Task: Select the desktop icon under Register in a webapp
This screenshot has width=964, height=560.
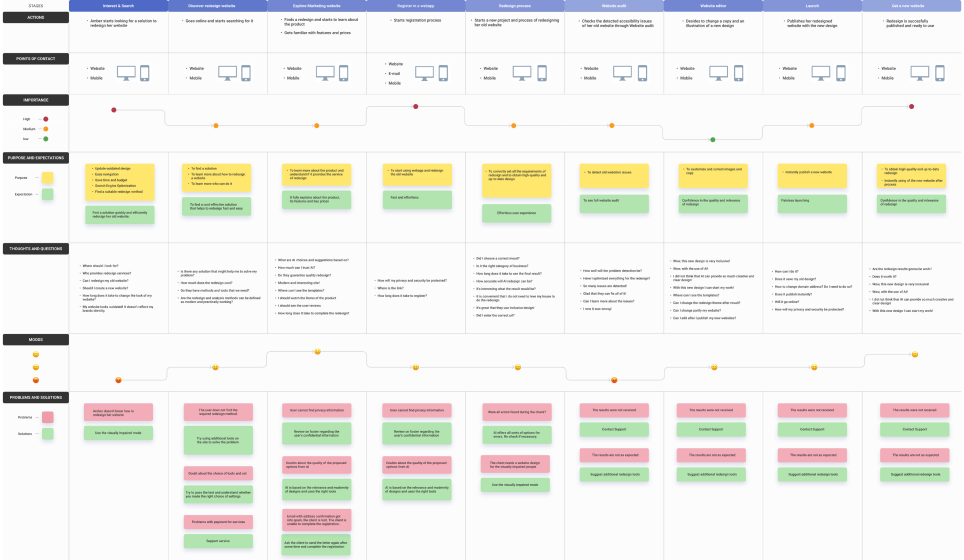Action: click(x=424, y=73)
